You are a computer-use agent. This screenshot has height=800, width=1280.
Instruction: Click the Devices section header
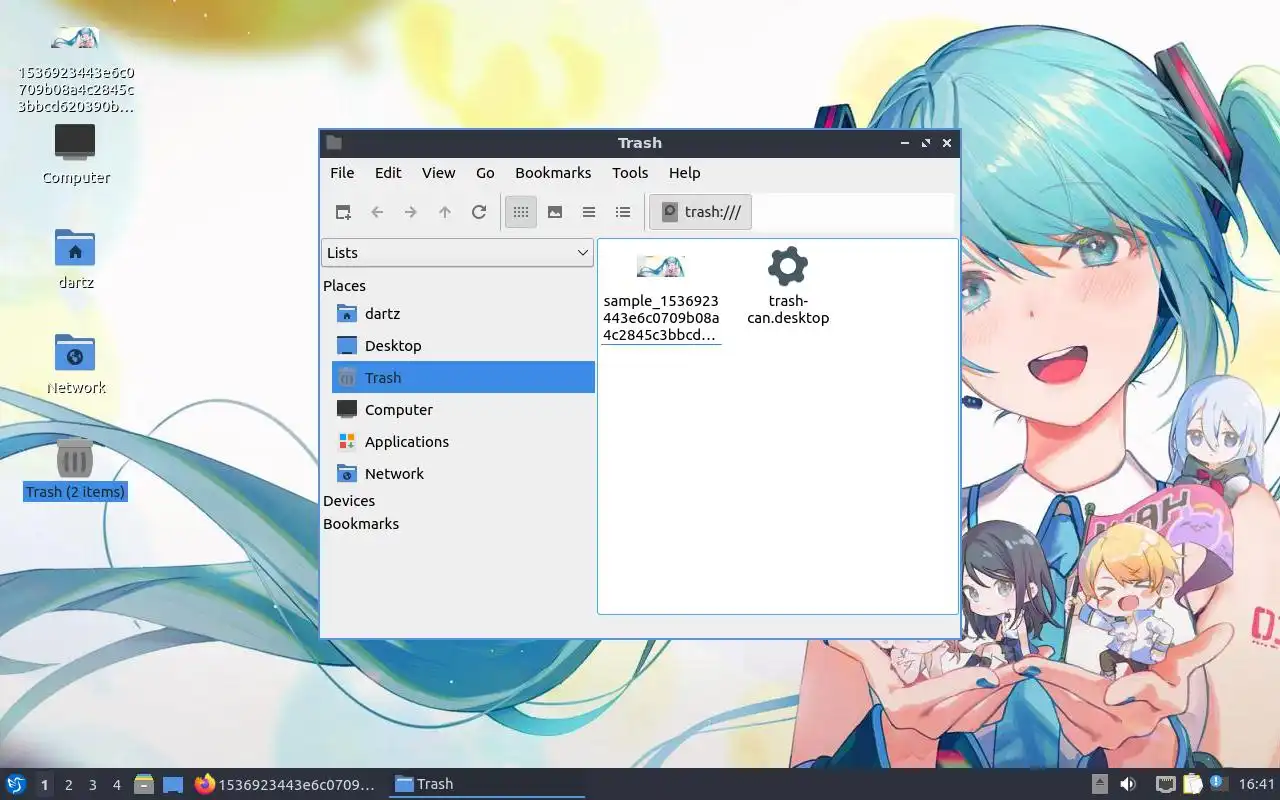[x=349, y=501]
